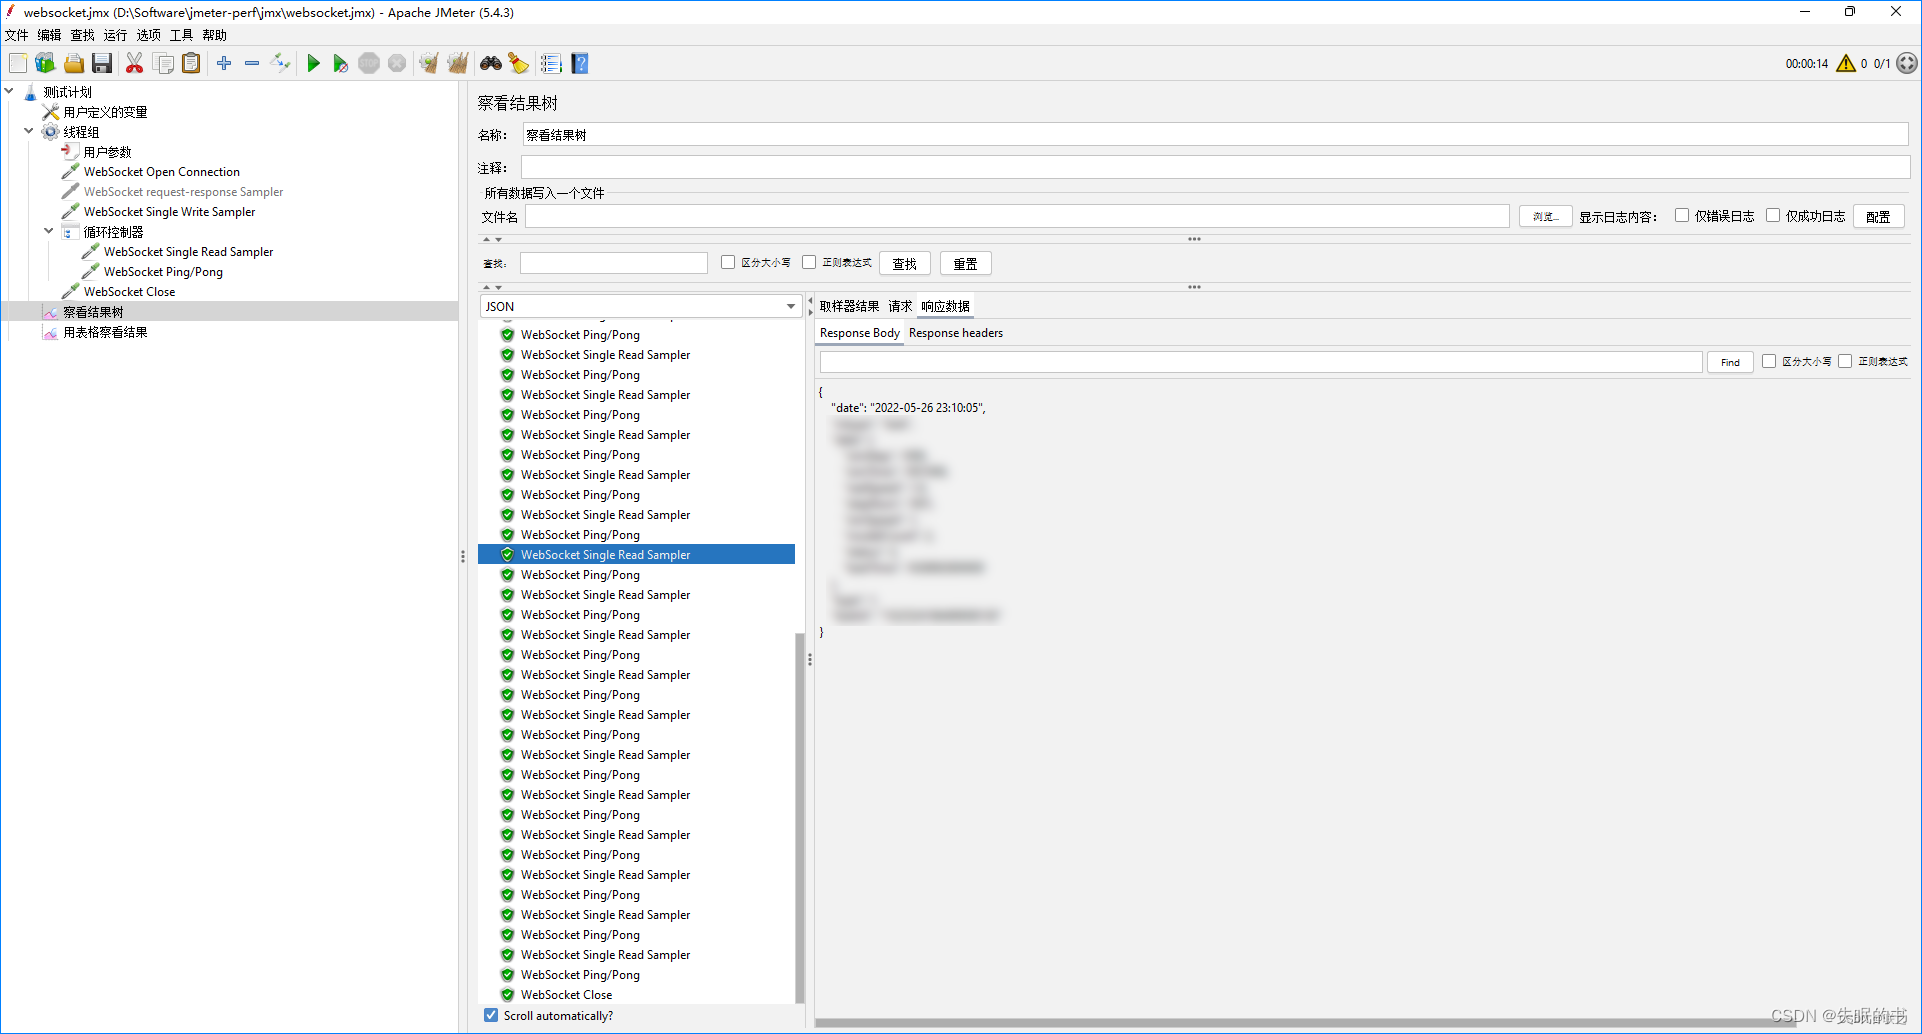Select 用表格察看结果 tree item
Viewport: 1922px width, 1034px height.
click(x=106, y=332)
